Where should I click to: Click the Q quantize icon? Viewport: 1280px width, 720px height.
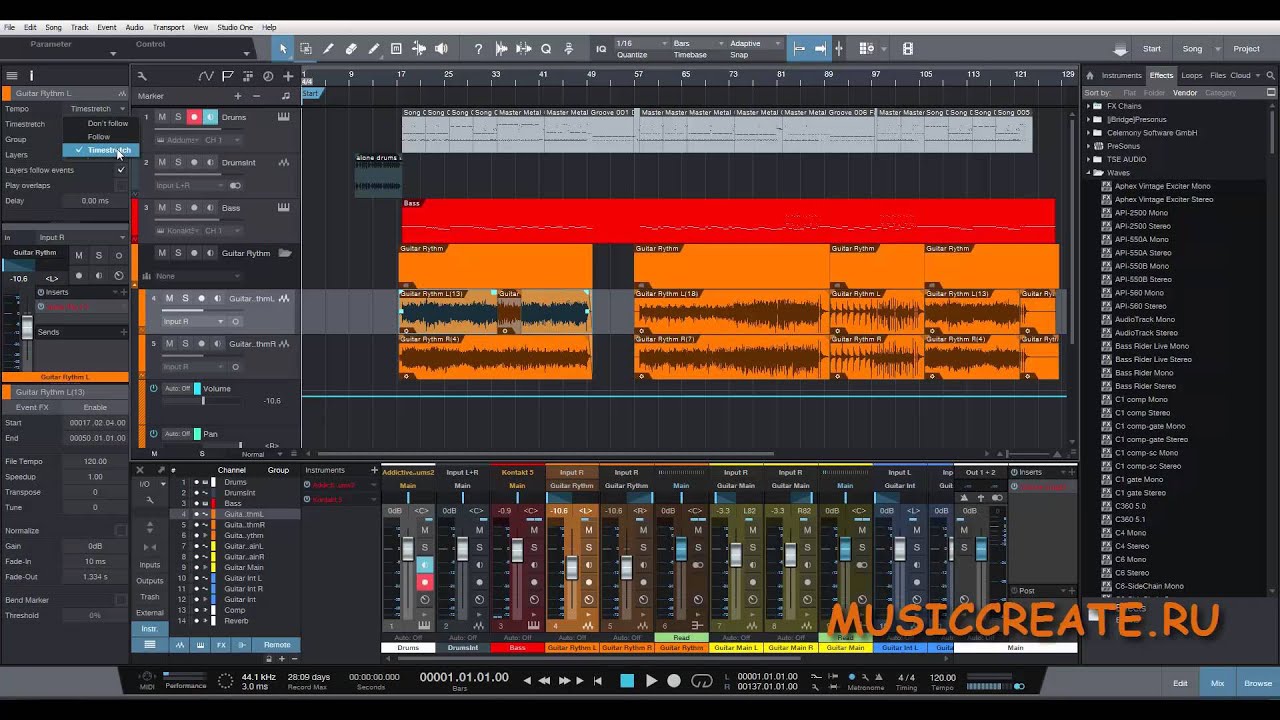(546, 48)
